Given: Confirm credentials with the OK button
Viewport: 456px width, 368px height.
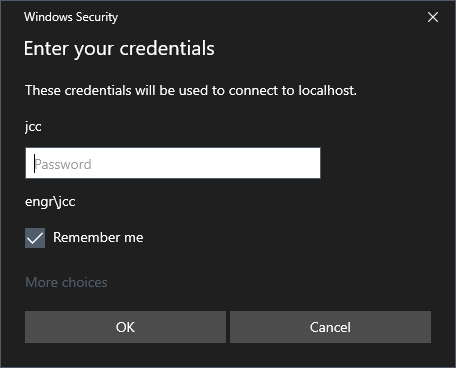Looking at the screenshot, I should click(125, 327).
